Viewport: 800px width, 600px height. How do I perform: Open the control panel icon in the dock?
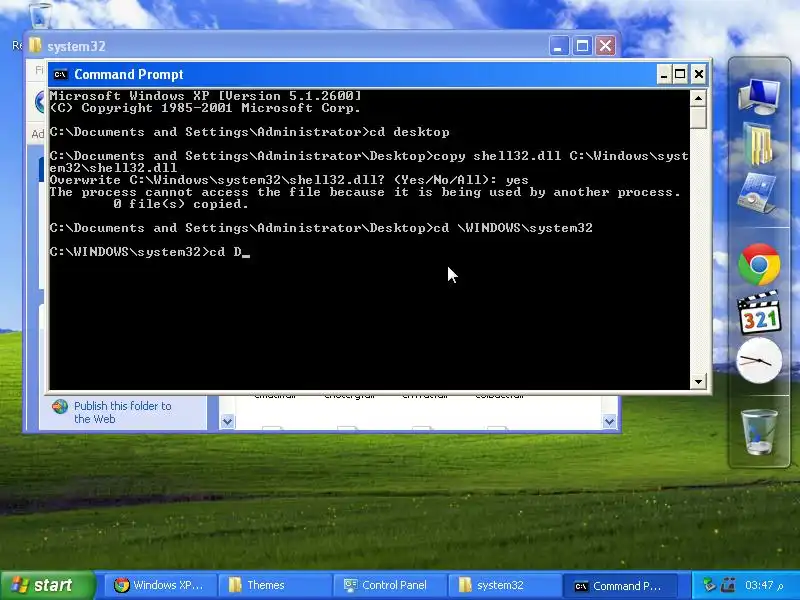(758, 194)
